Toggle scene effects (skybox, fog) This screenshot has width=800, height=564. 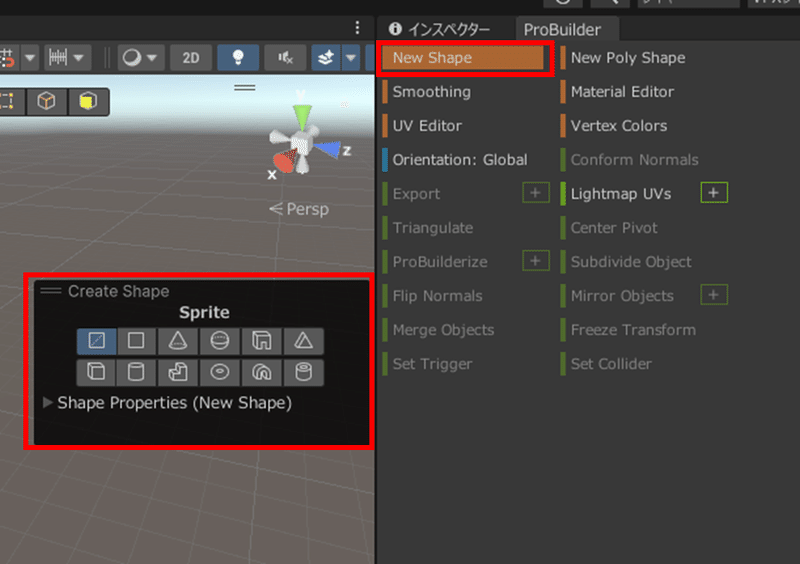tap(326, 58)
